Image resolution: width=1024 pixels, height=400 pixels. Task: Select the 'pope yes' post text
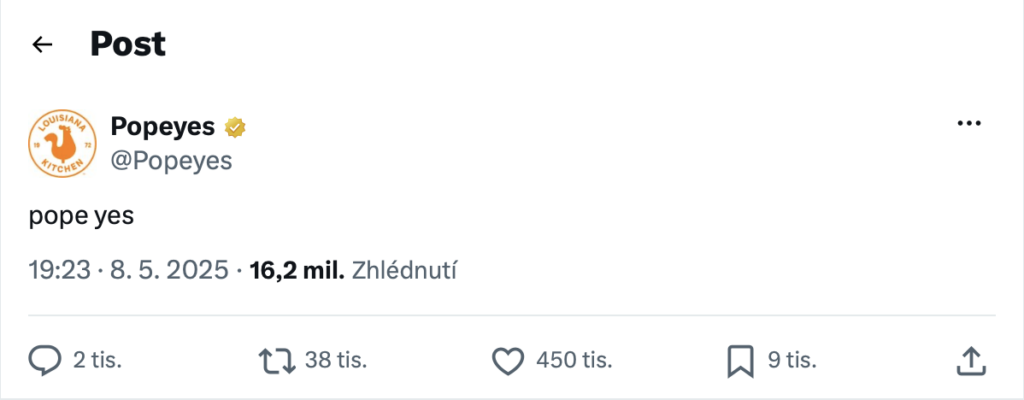point(81,216)
